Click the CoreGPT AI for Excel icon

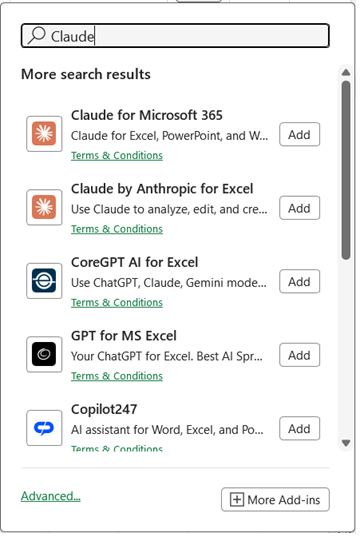tap(44, 281)
